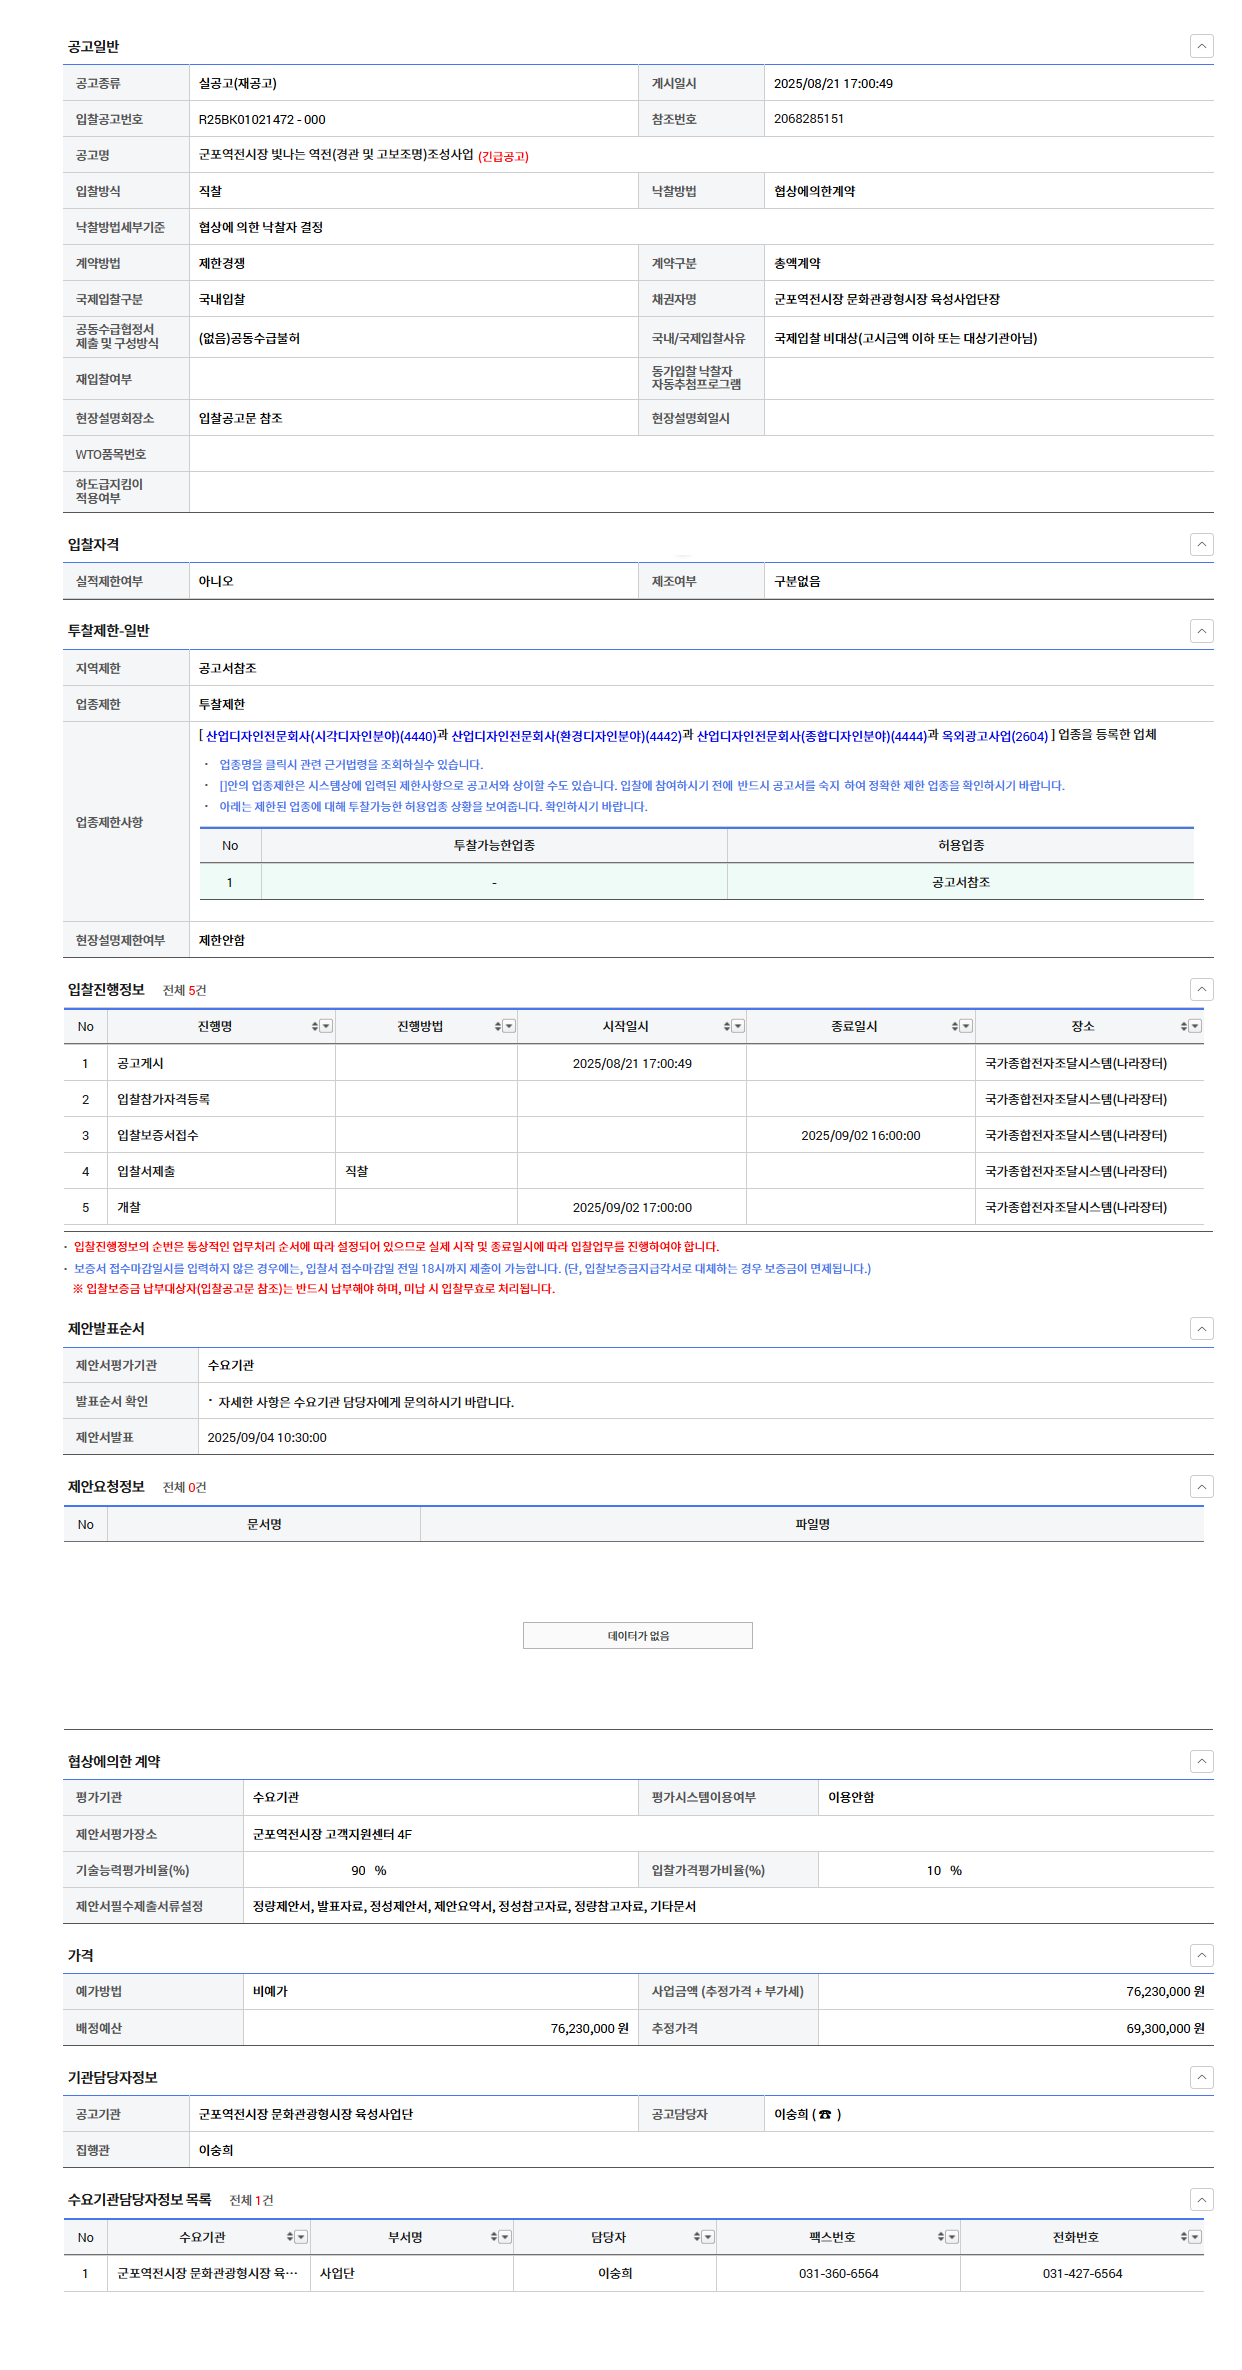The image size is (1242, 2370).
Task: Collapse the 제안발표순서 section
Action: tap(1202, 1328)
